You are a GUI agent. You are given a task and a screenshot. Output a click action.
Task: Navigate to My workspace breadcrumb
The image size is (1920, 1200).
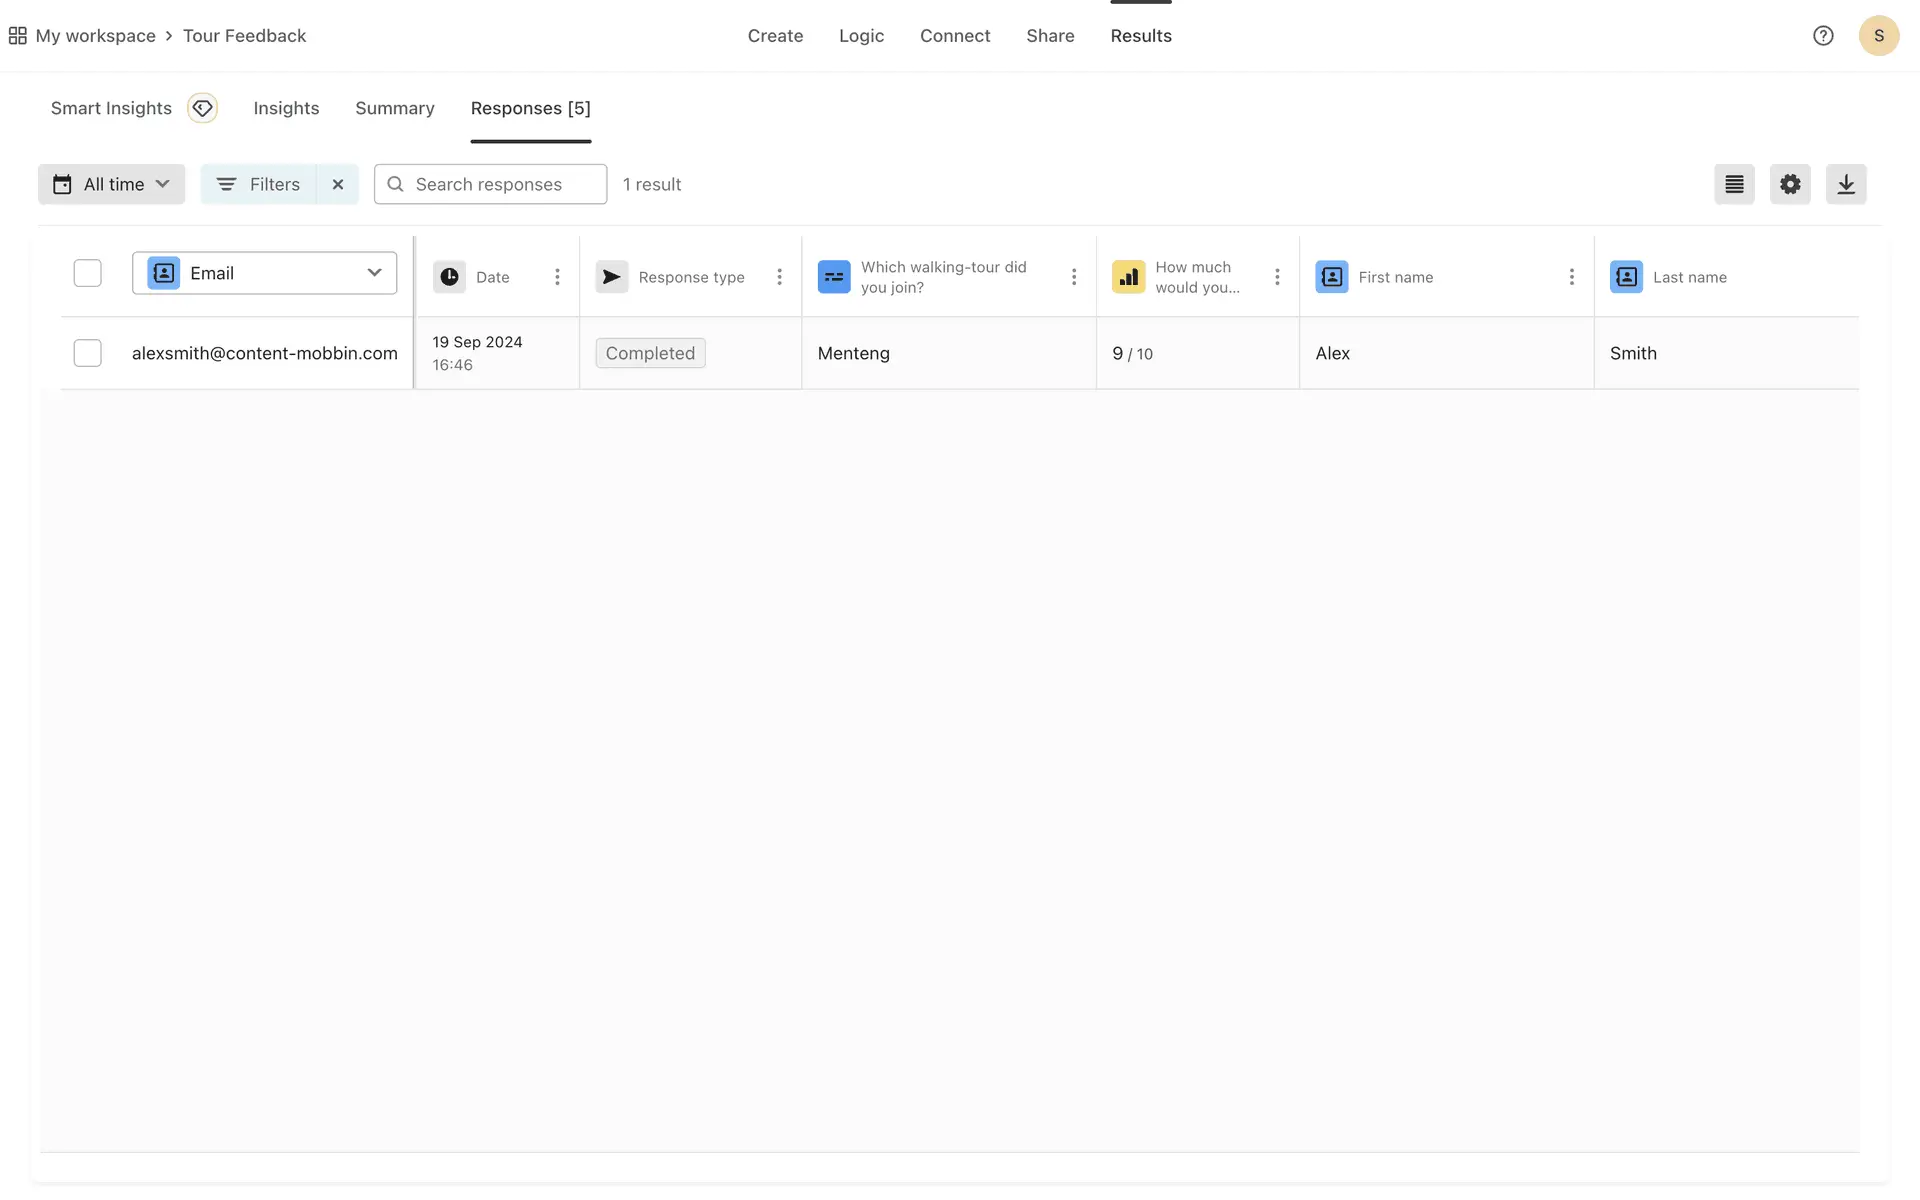tap(95, 36)
